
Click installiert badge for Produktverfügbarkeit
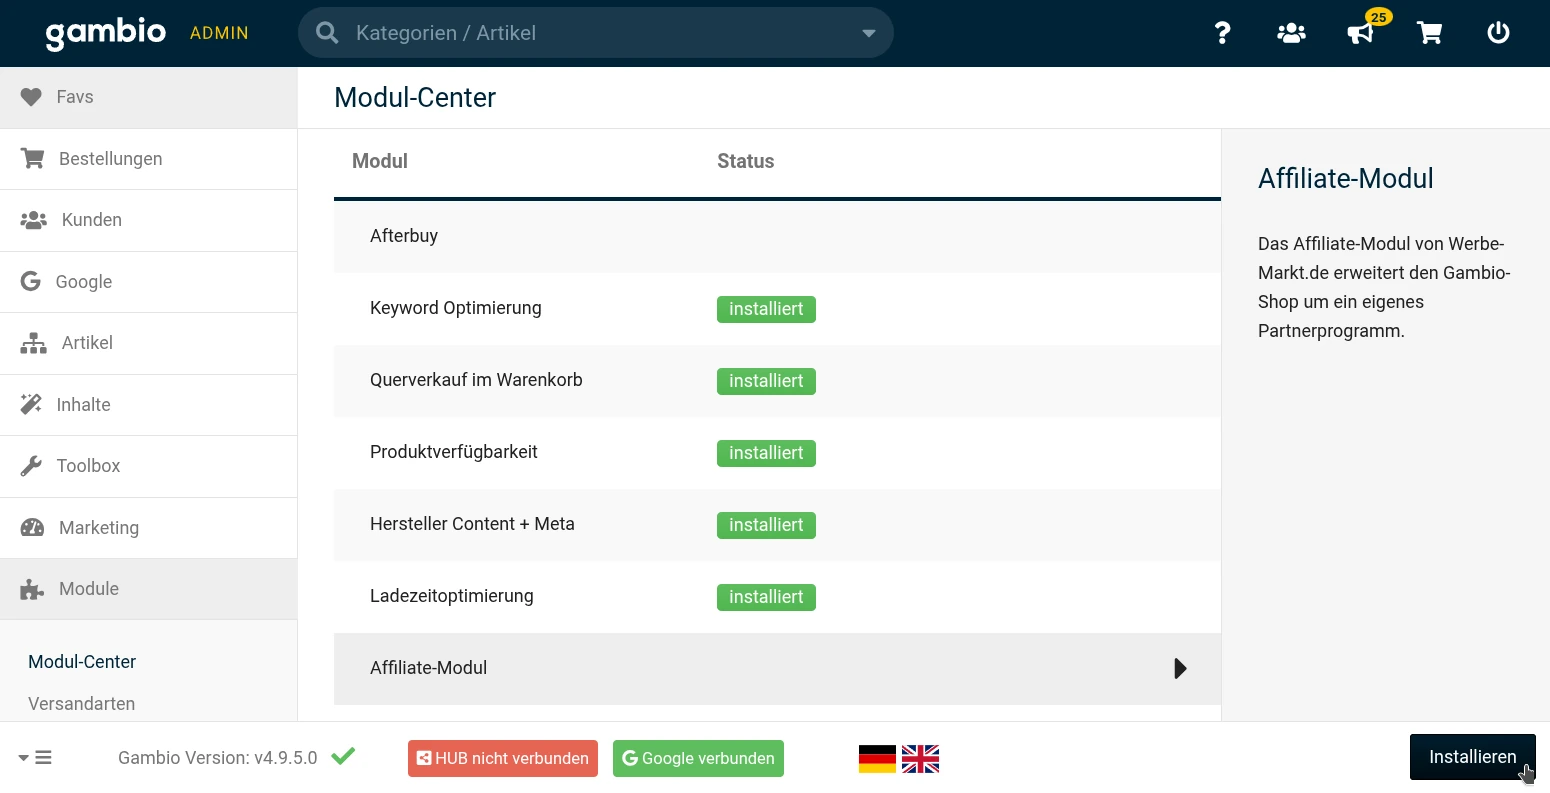(x=766, y=453)
